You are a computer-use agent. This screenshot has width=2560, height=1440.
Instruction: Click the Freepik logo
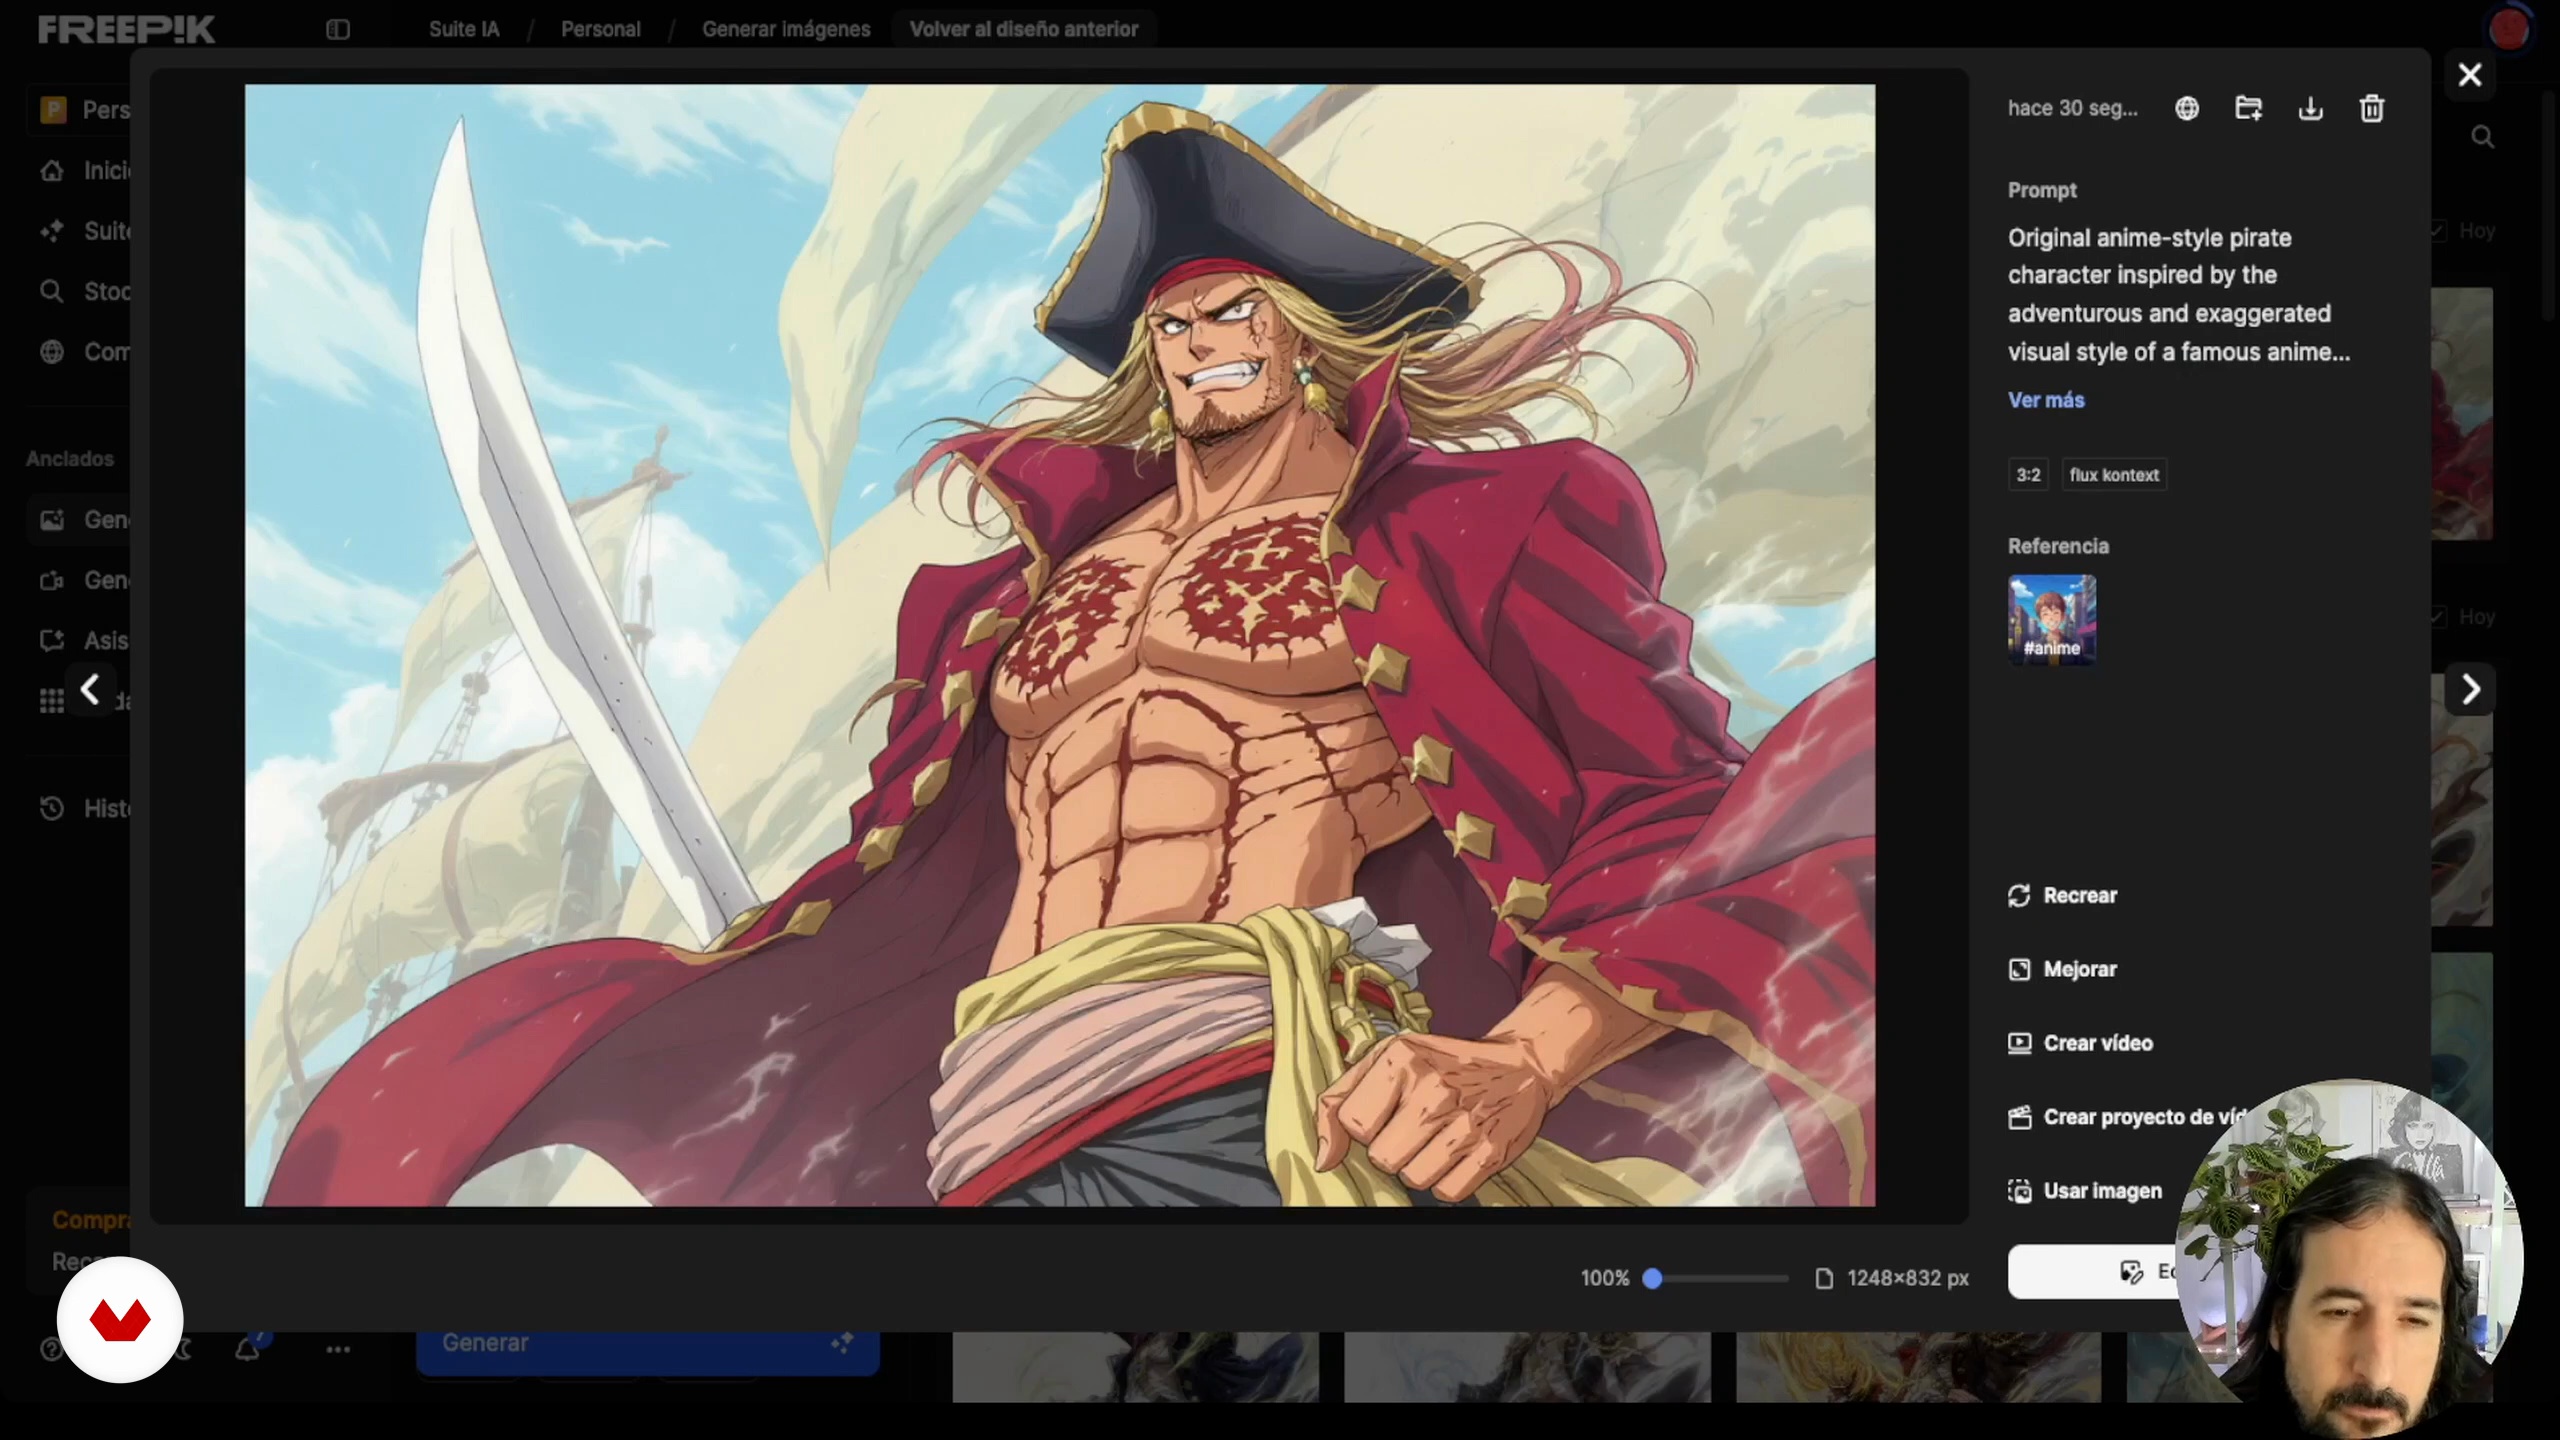coord(126,29)
